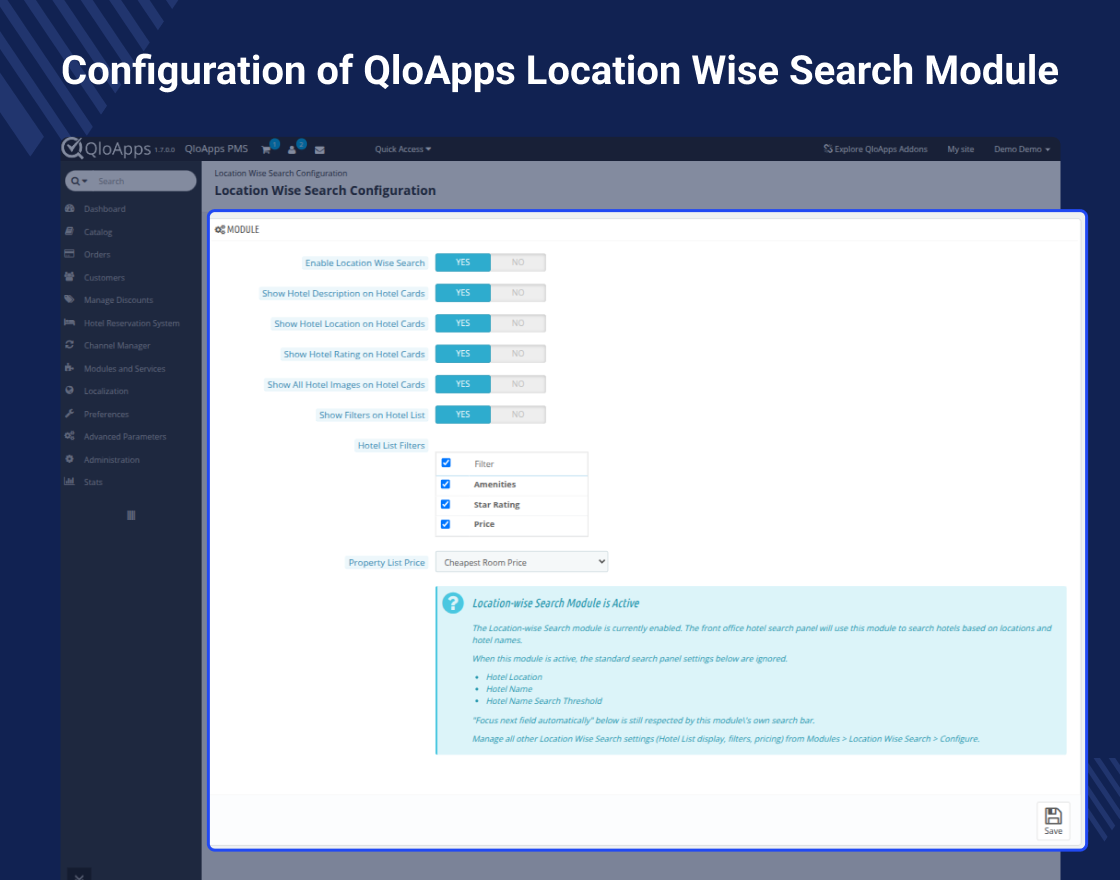Open the customer notifications icon

[292, 150]
